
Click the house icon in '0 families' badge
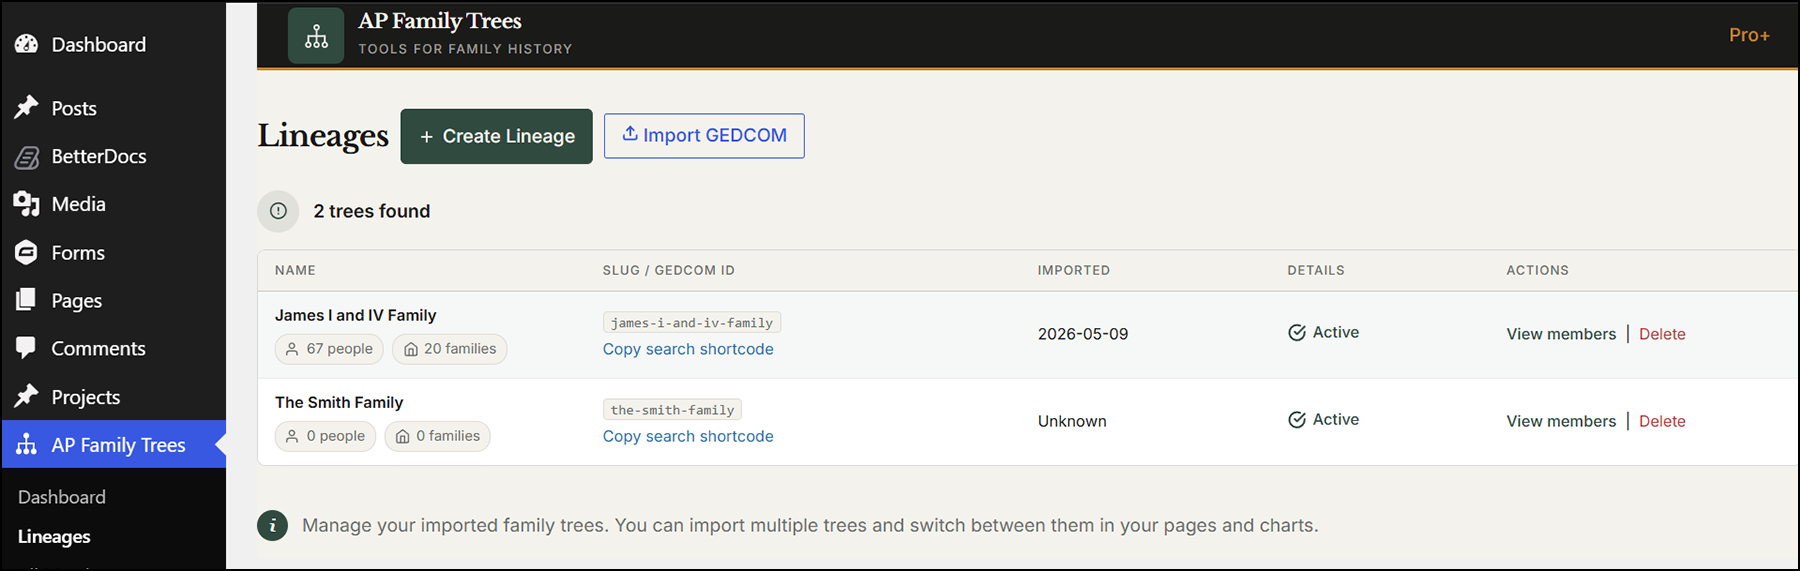[x=402, y=436]
